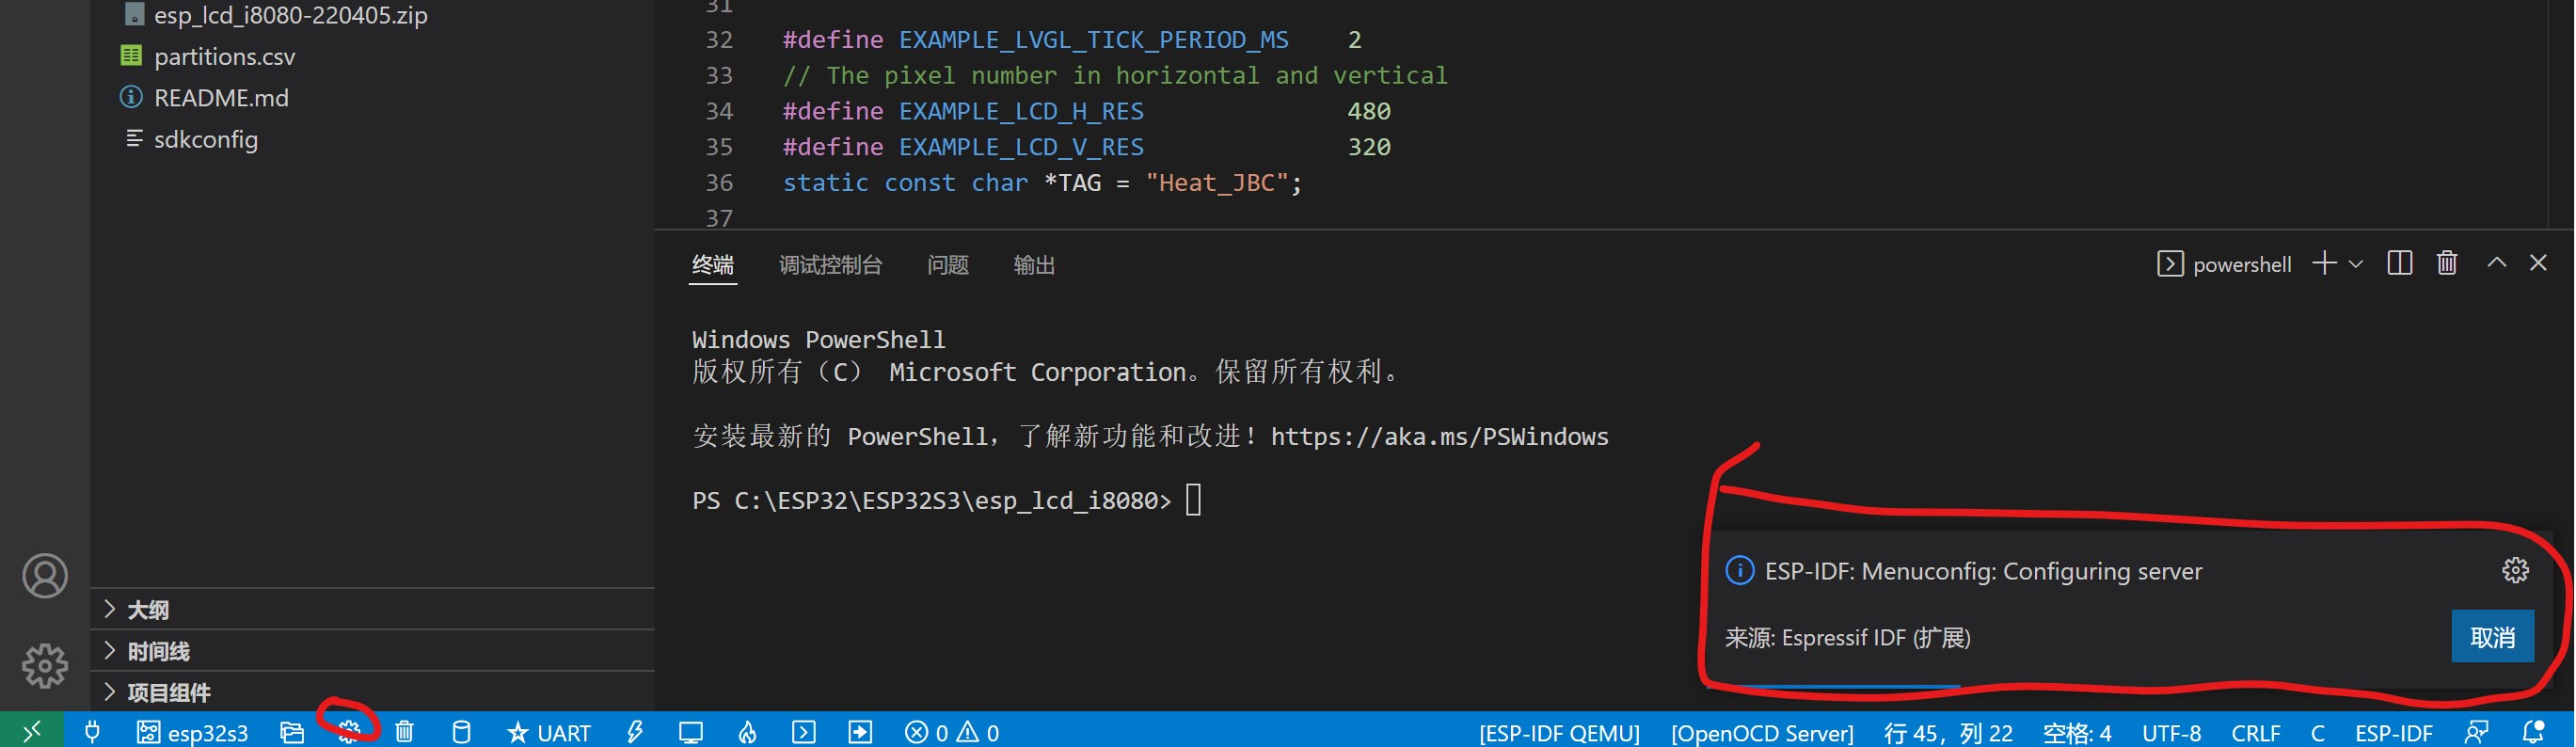Select language mode C

2317,733
